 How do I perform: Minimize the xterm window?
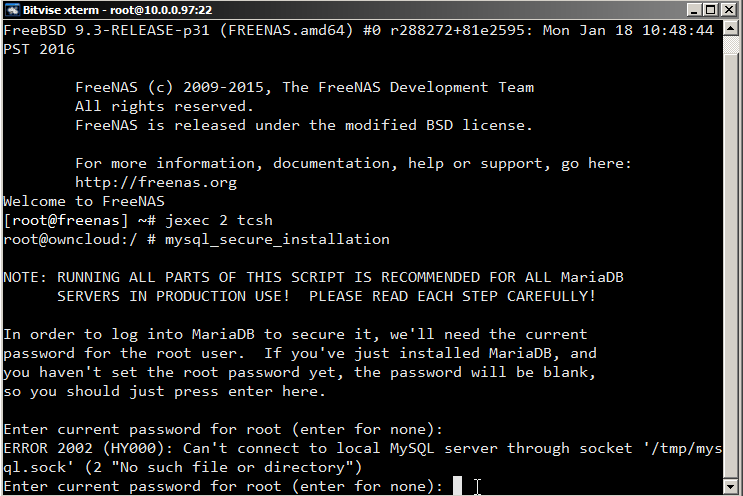(x=690, y=9)
